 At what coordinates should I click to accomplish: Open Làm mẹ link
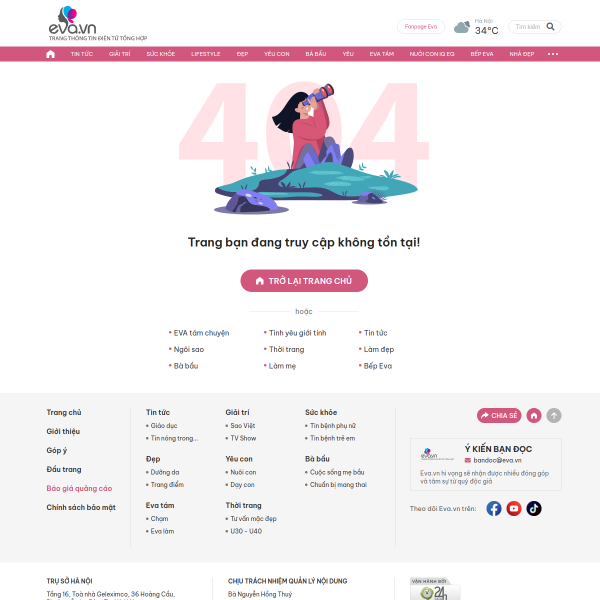tap(282, 366)
